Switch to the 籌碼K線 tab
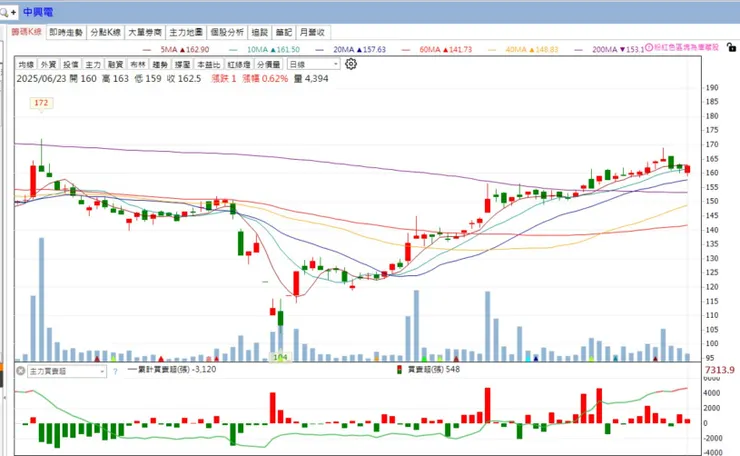This screenshot has width=740, height=456. click(x=26, y=32)
